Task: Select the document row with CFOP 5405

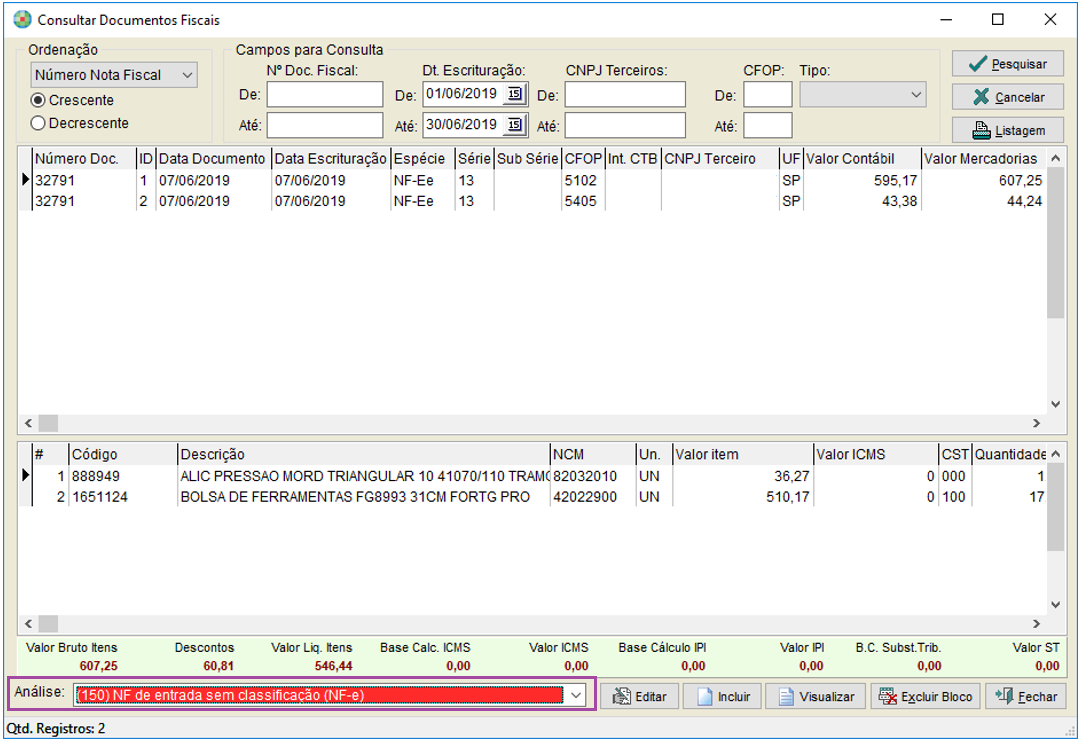Action: tap(533, 201)
